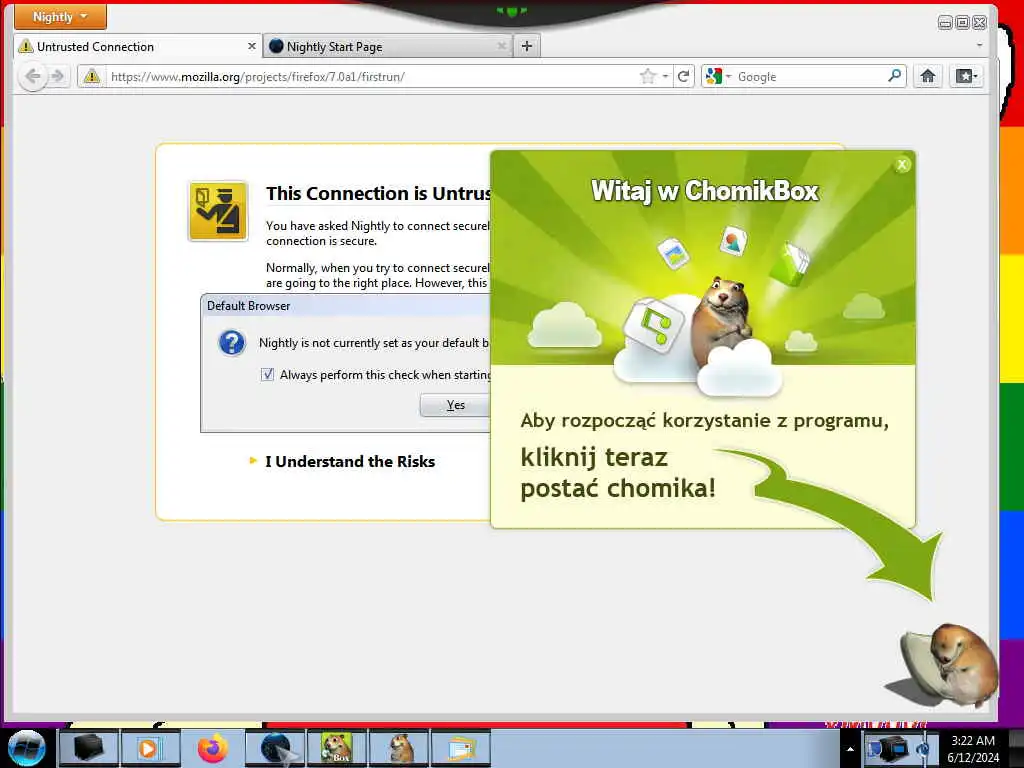Click the question mark icon in Default Browser dialog
Image resolution: width=1024 pixels, height=768 pixels.
(x=232, y=342)
